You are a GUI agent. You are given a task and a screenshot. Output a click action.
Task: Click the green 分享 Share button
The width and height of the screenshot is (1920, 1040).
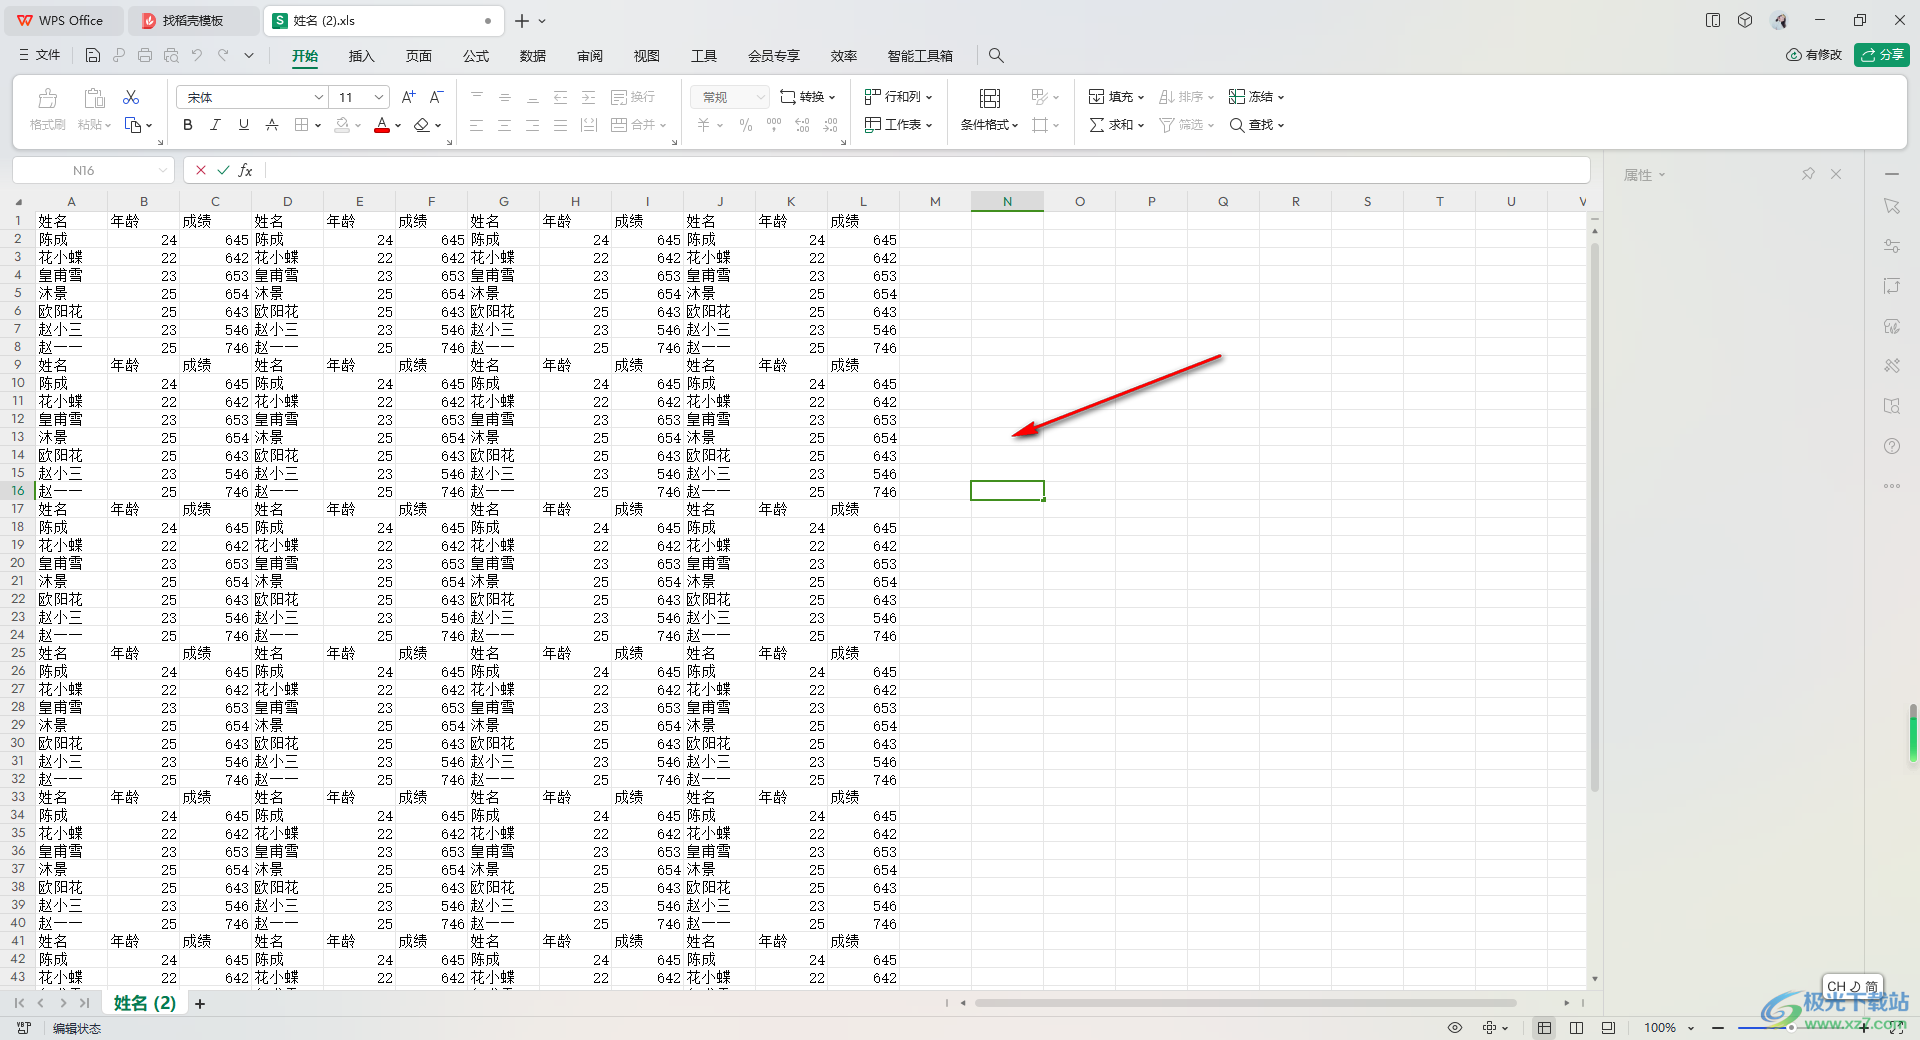tap(1881, 55)
